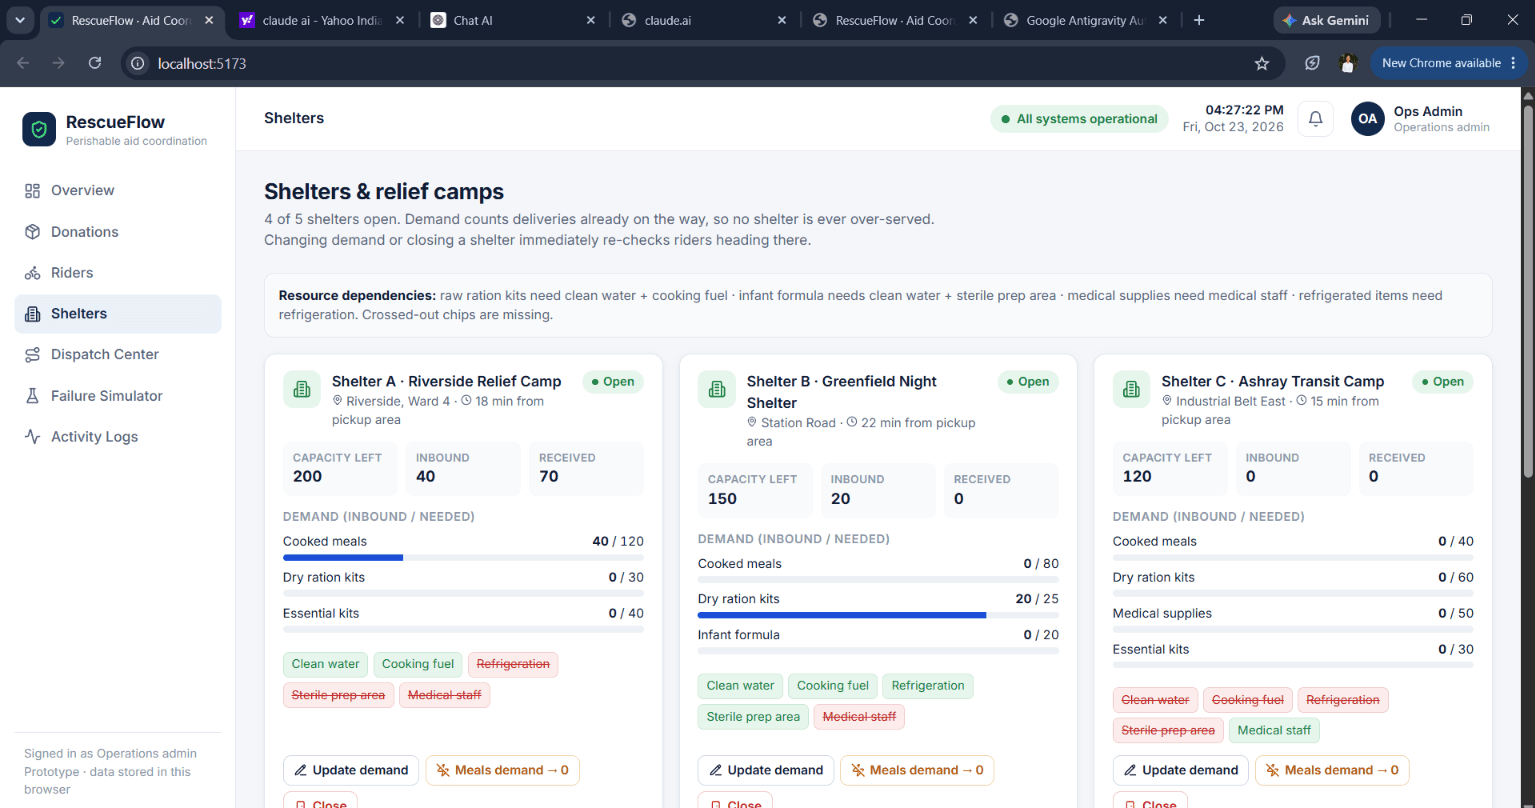
Task: Bookmark this page with the star icon
Action: click(1262, 63)
